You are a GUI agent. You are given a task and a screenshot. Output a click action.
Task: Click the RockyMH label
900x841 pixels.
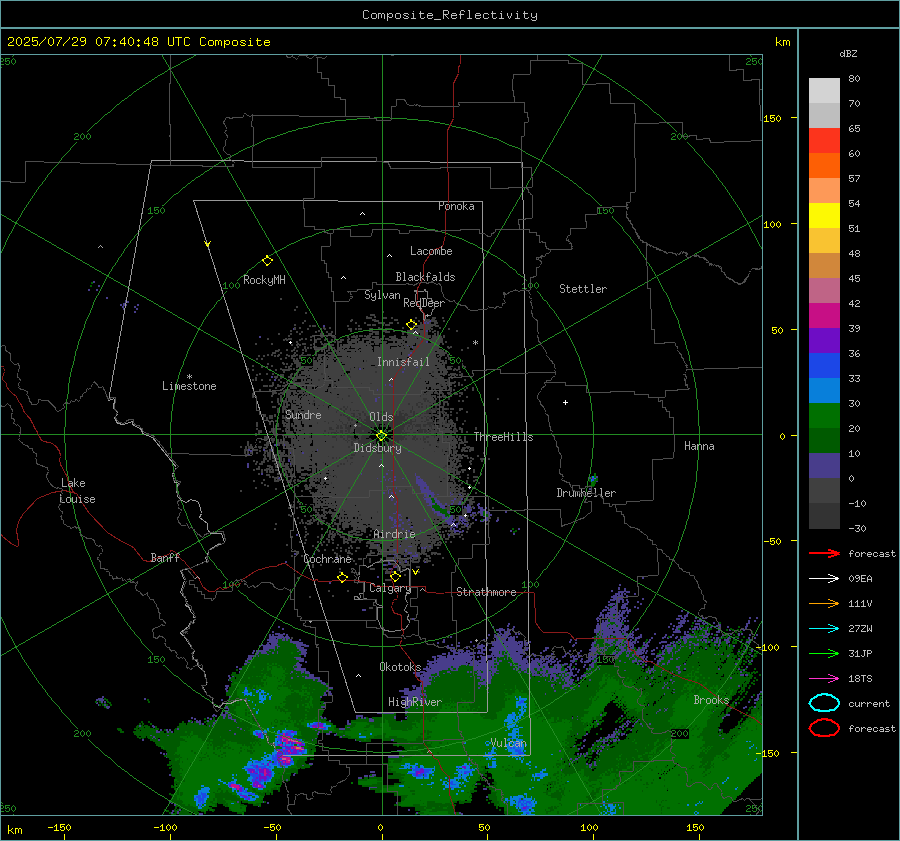click(264, 280)
